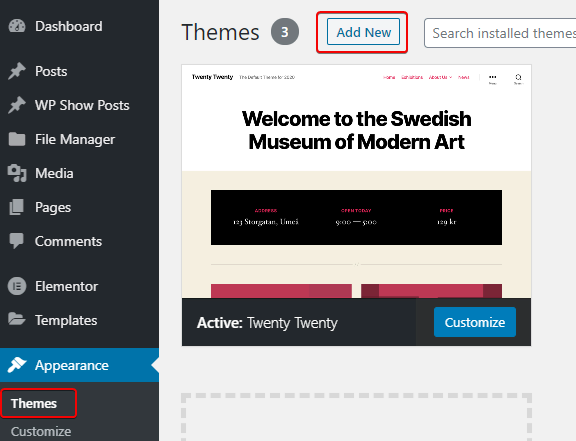Open the Themes submenu item
Image resolution: width=576 pixels, height=441 pixels.
pos(34,404)
